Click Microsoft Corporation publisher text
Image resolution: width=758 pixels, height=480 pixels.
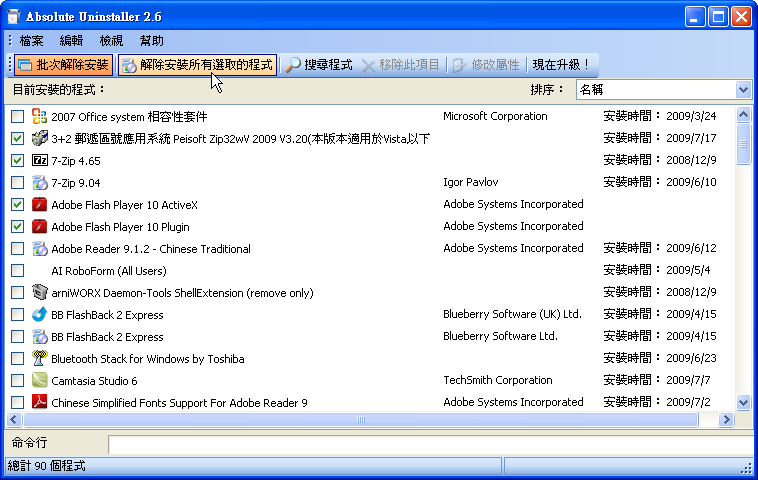pyautogui.click(x=495, y=116)
